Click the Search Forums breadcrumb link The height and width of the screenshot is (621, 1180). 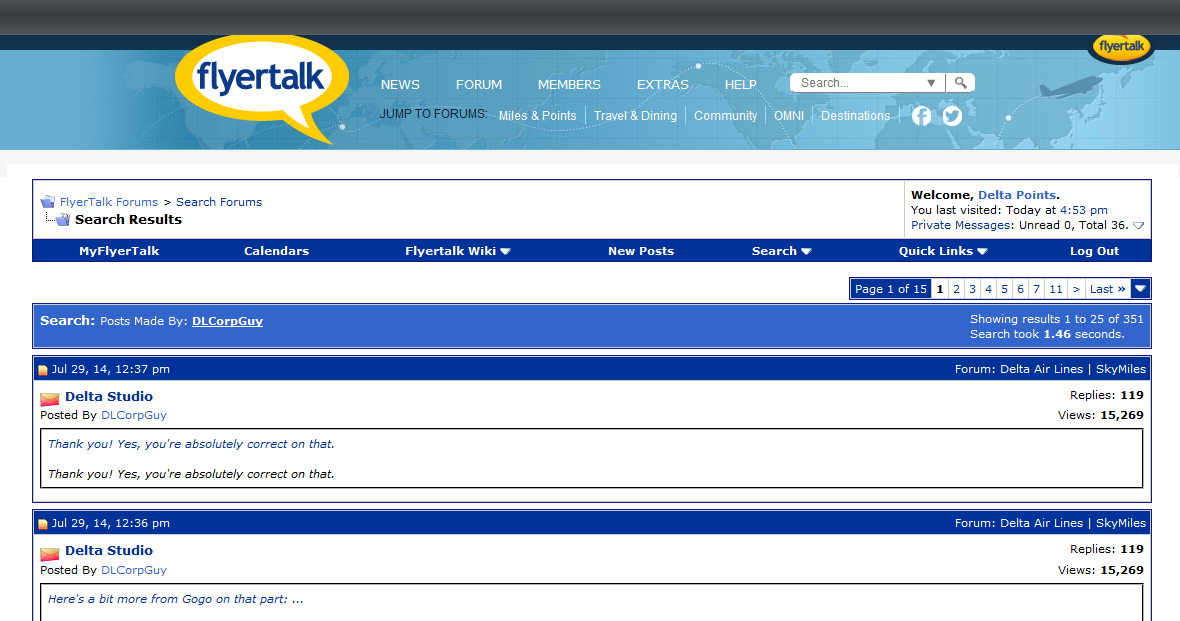point(219,202)
